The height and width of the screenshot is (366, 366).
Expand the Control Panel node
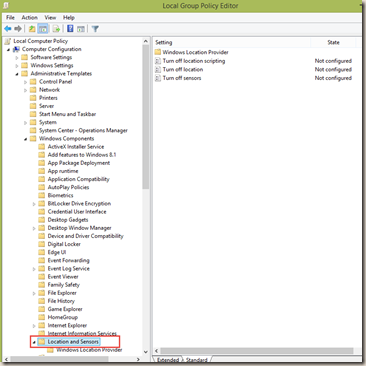tap(26, 82)
